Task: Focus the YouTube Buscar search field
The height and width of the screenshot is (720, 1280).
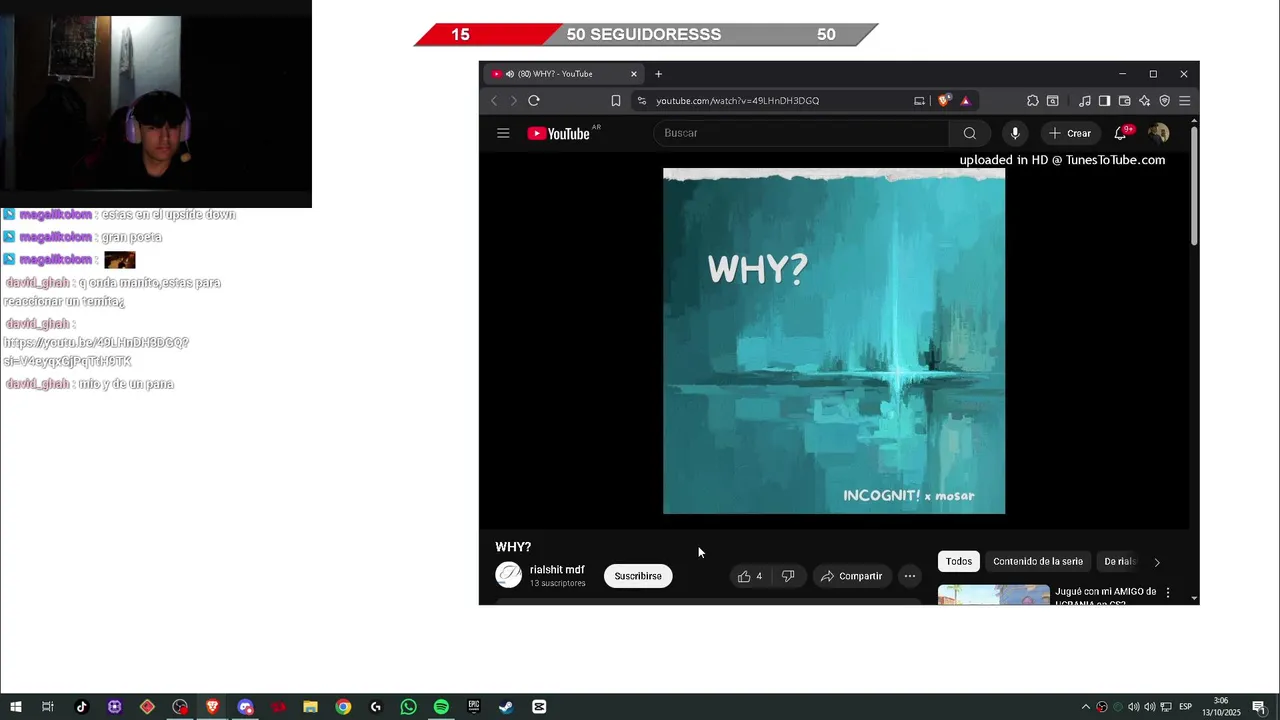Action: click(802, 133)
